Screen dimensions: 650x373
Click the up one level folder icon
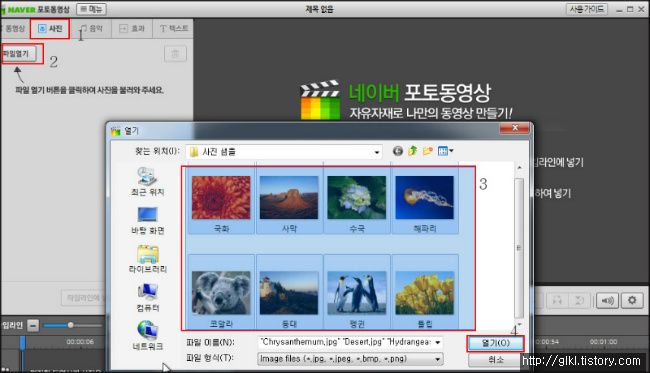(412, 151)
